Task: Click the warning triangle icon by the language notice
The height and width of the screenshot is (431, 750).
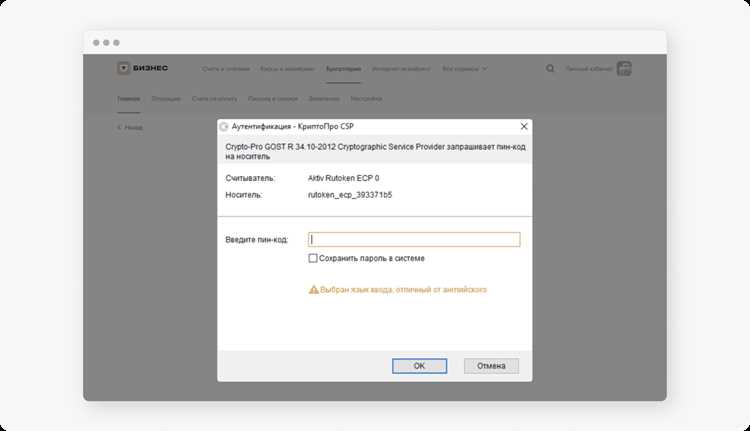Action: (313, 289)
